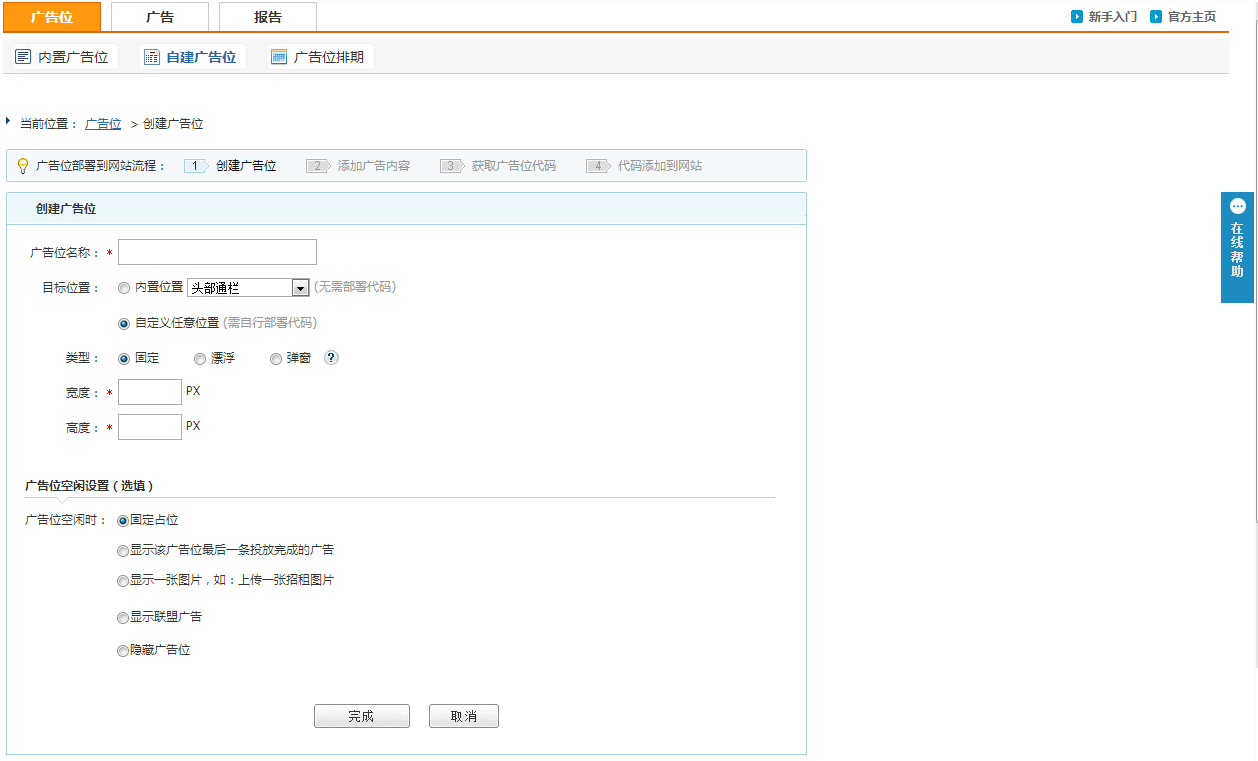Click the lightbulb tip icon in workflow bar
Screen dimensions: 1258x761
pos(23,166)
